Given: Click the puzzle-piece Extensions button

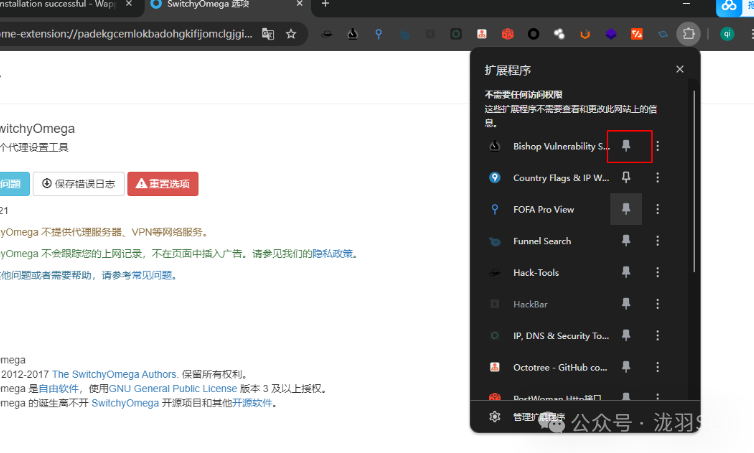Looking at the screenshot, I should [689, 34].
